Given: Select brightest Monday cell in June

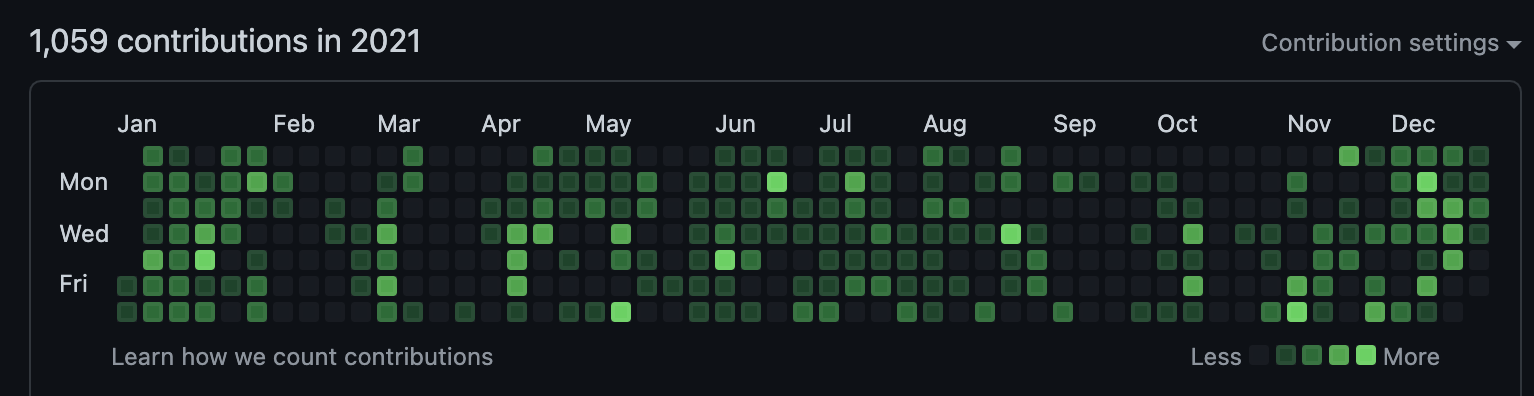Looking at the screenshot, I should tap(777, 182).
